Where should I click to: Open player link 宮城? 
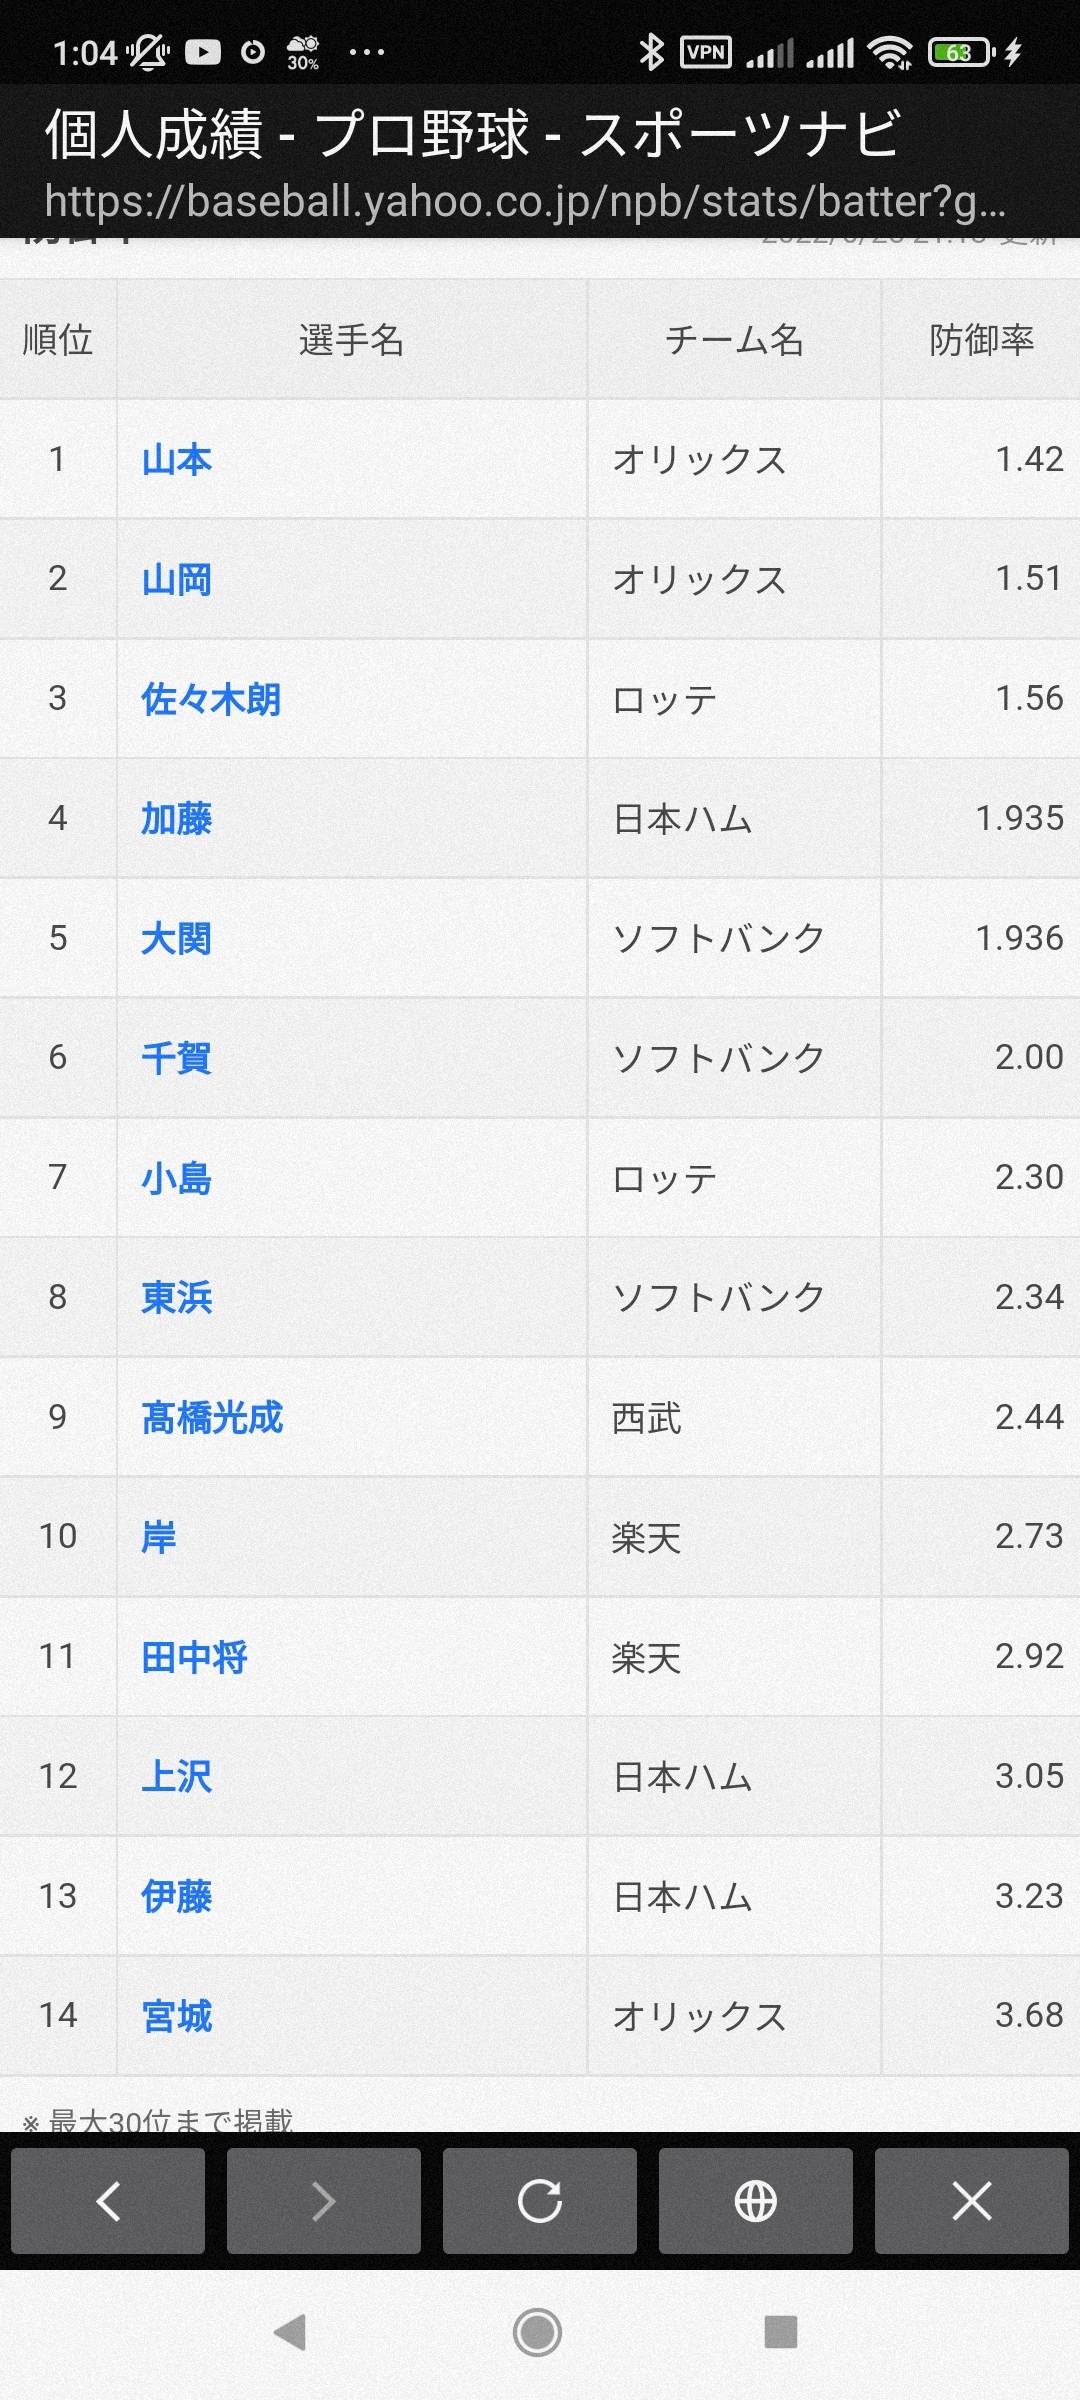177,2016
